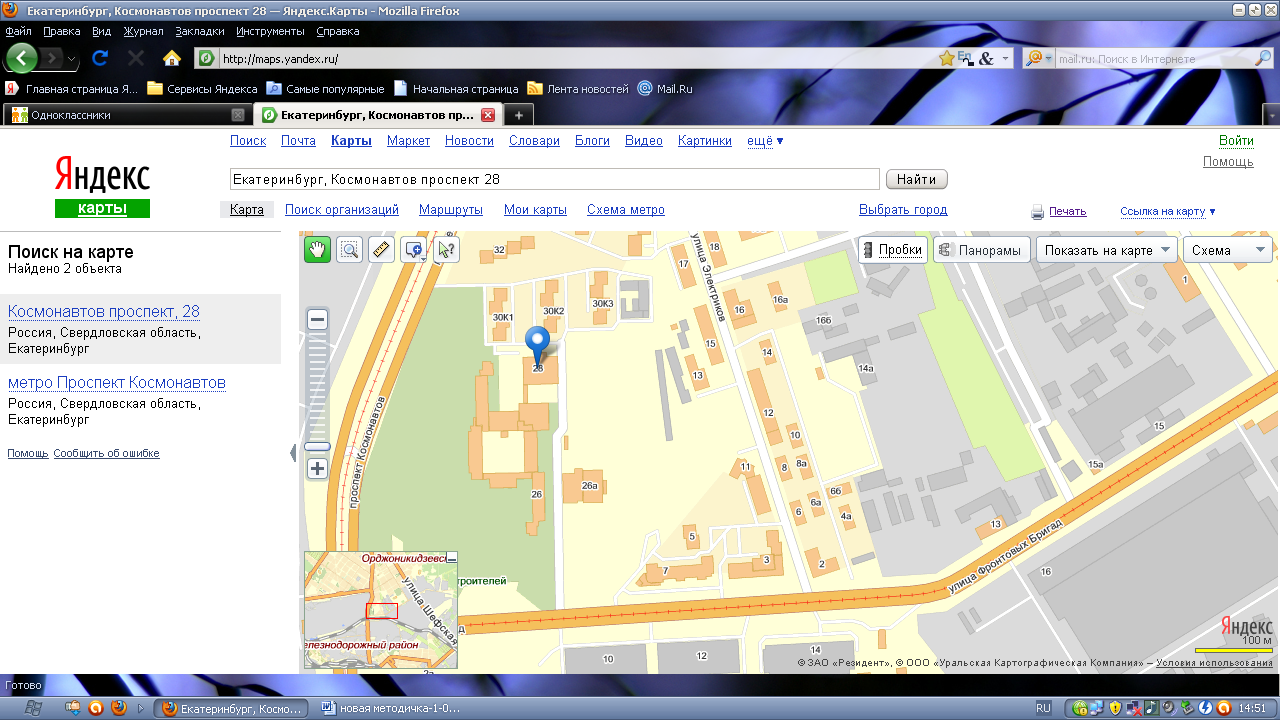This screenshot has height=720, width=1280.
Task: Collapse the left search results panel arrow
Action: click(293, 453)
